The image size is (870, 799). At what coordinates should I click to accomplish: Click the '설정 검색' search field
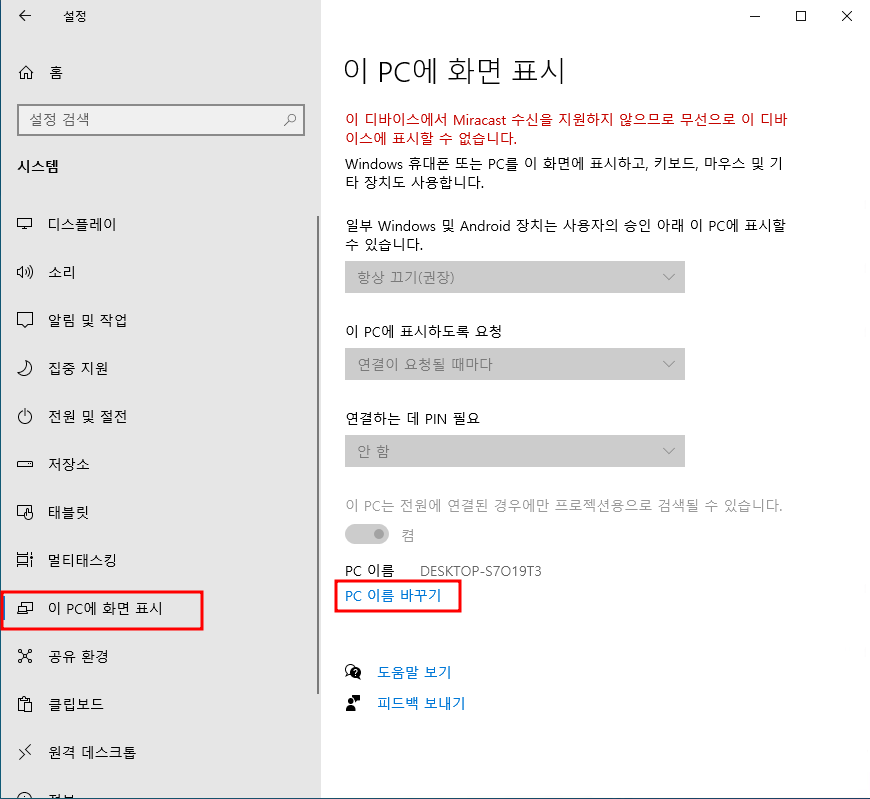[x=150, y=120]
